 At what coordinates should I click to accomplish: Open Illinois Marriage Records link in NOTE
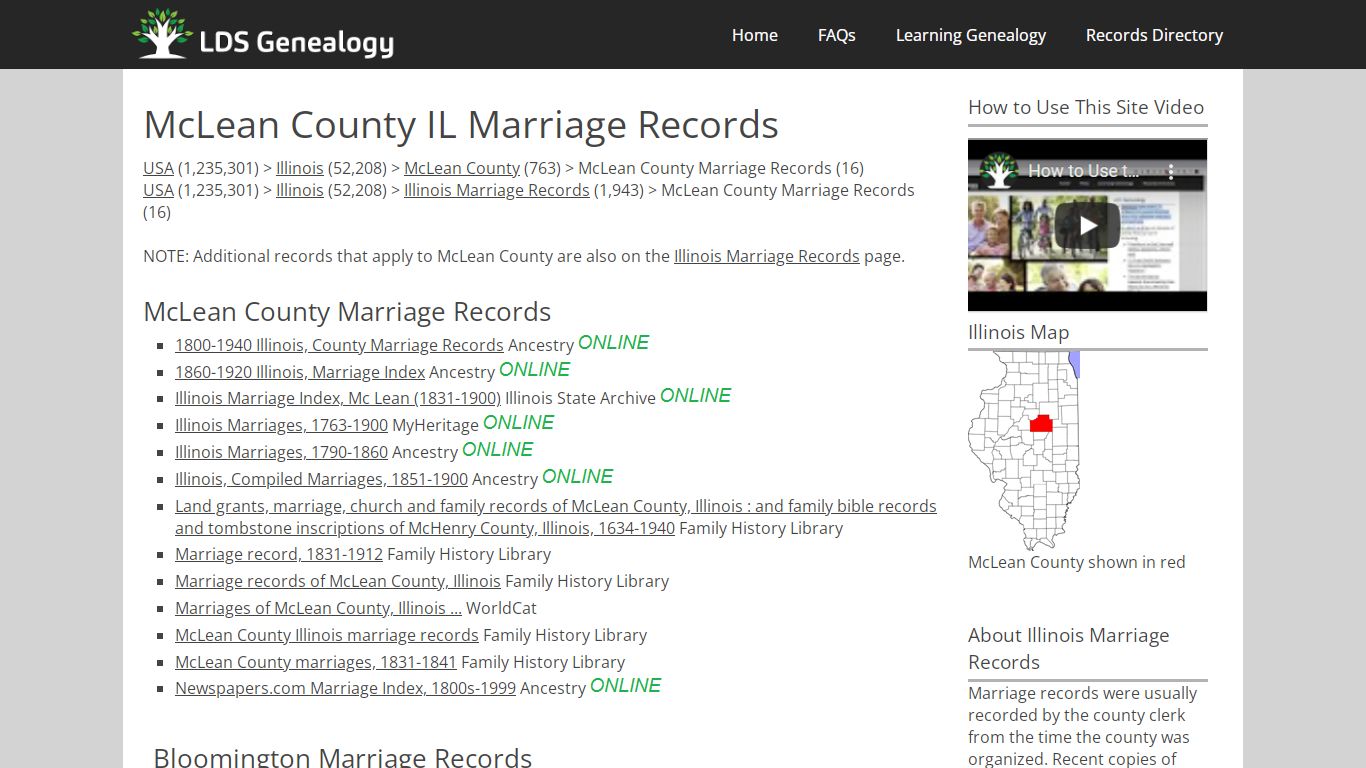(x=766, y=256)
